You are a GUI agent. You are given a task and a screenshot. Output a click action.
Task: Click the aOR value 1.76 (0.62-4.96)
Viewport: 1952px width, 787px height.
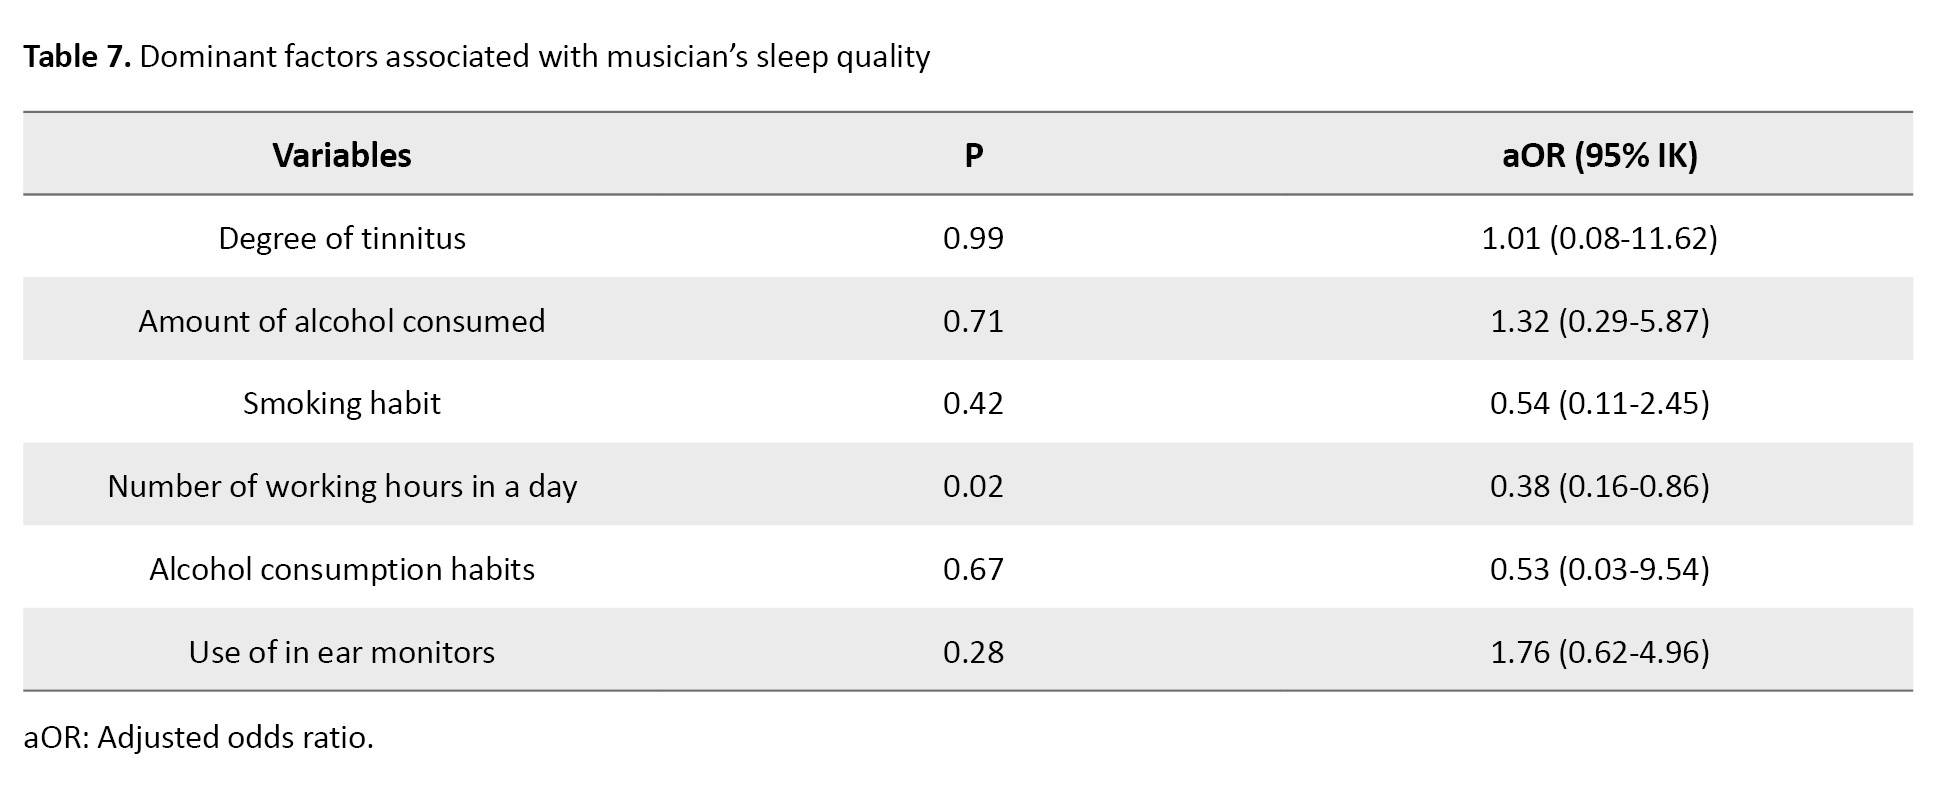pyautogui.click(x=1599, y=652)
